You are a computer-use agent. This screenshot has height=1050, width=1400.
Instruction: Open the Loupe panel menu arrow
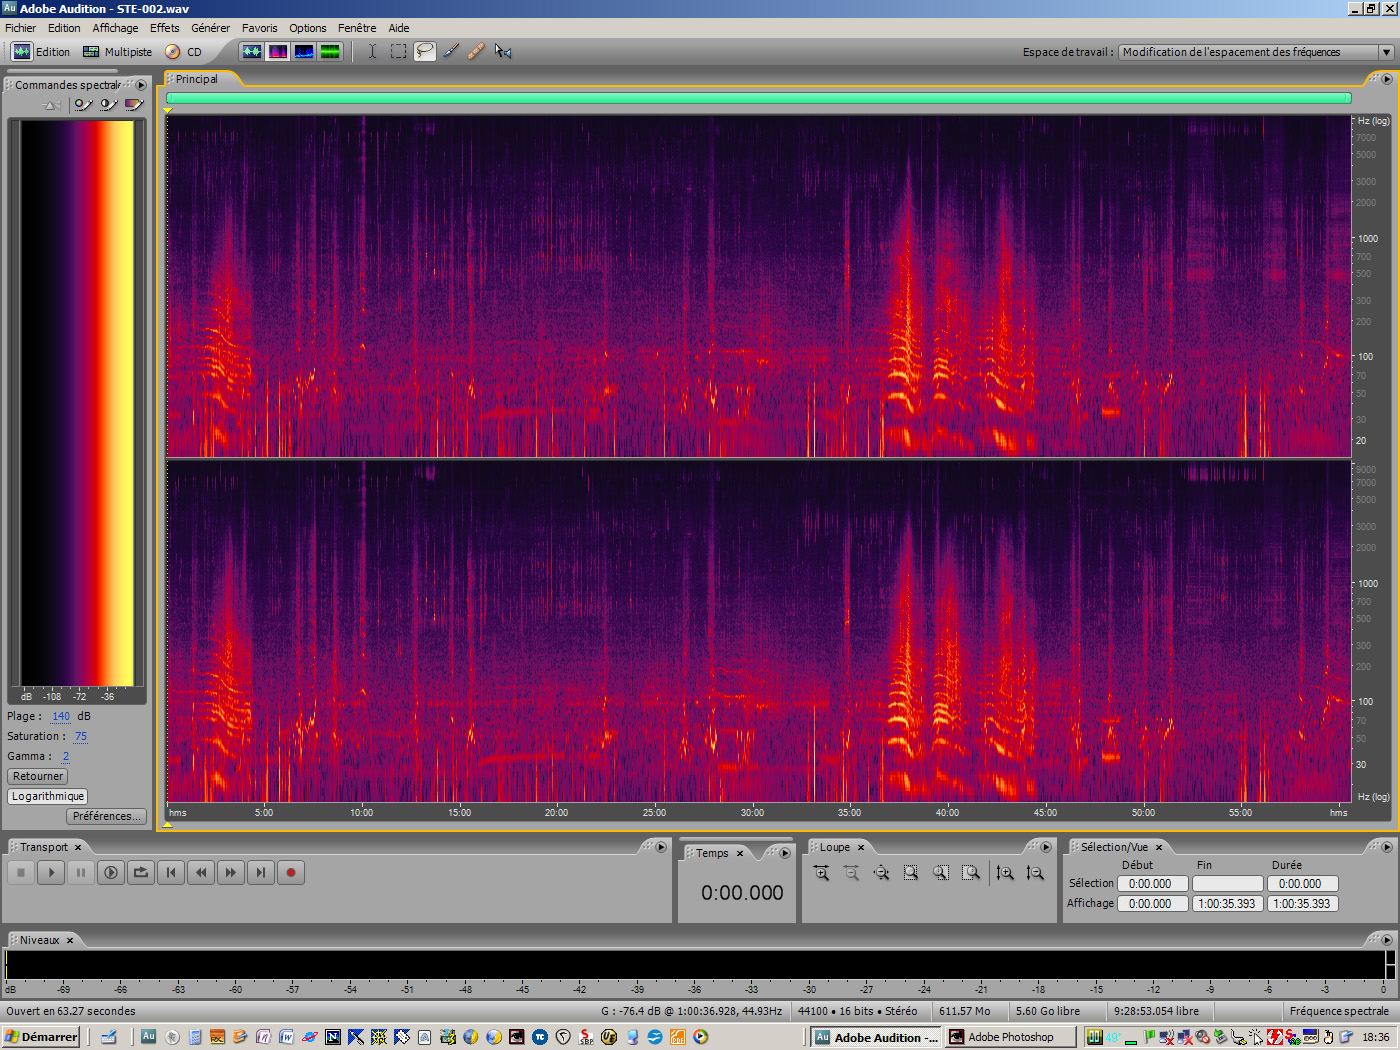tap(1047, 846)
